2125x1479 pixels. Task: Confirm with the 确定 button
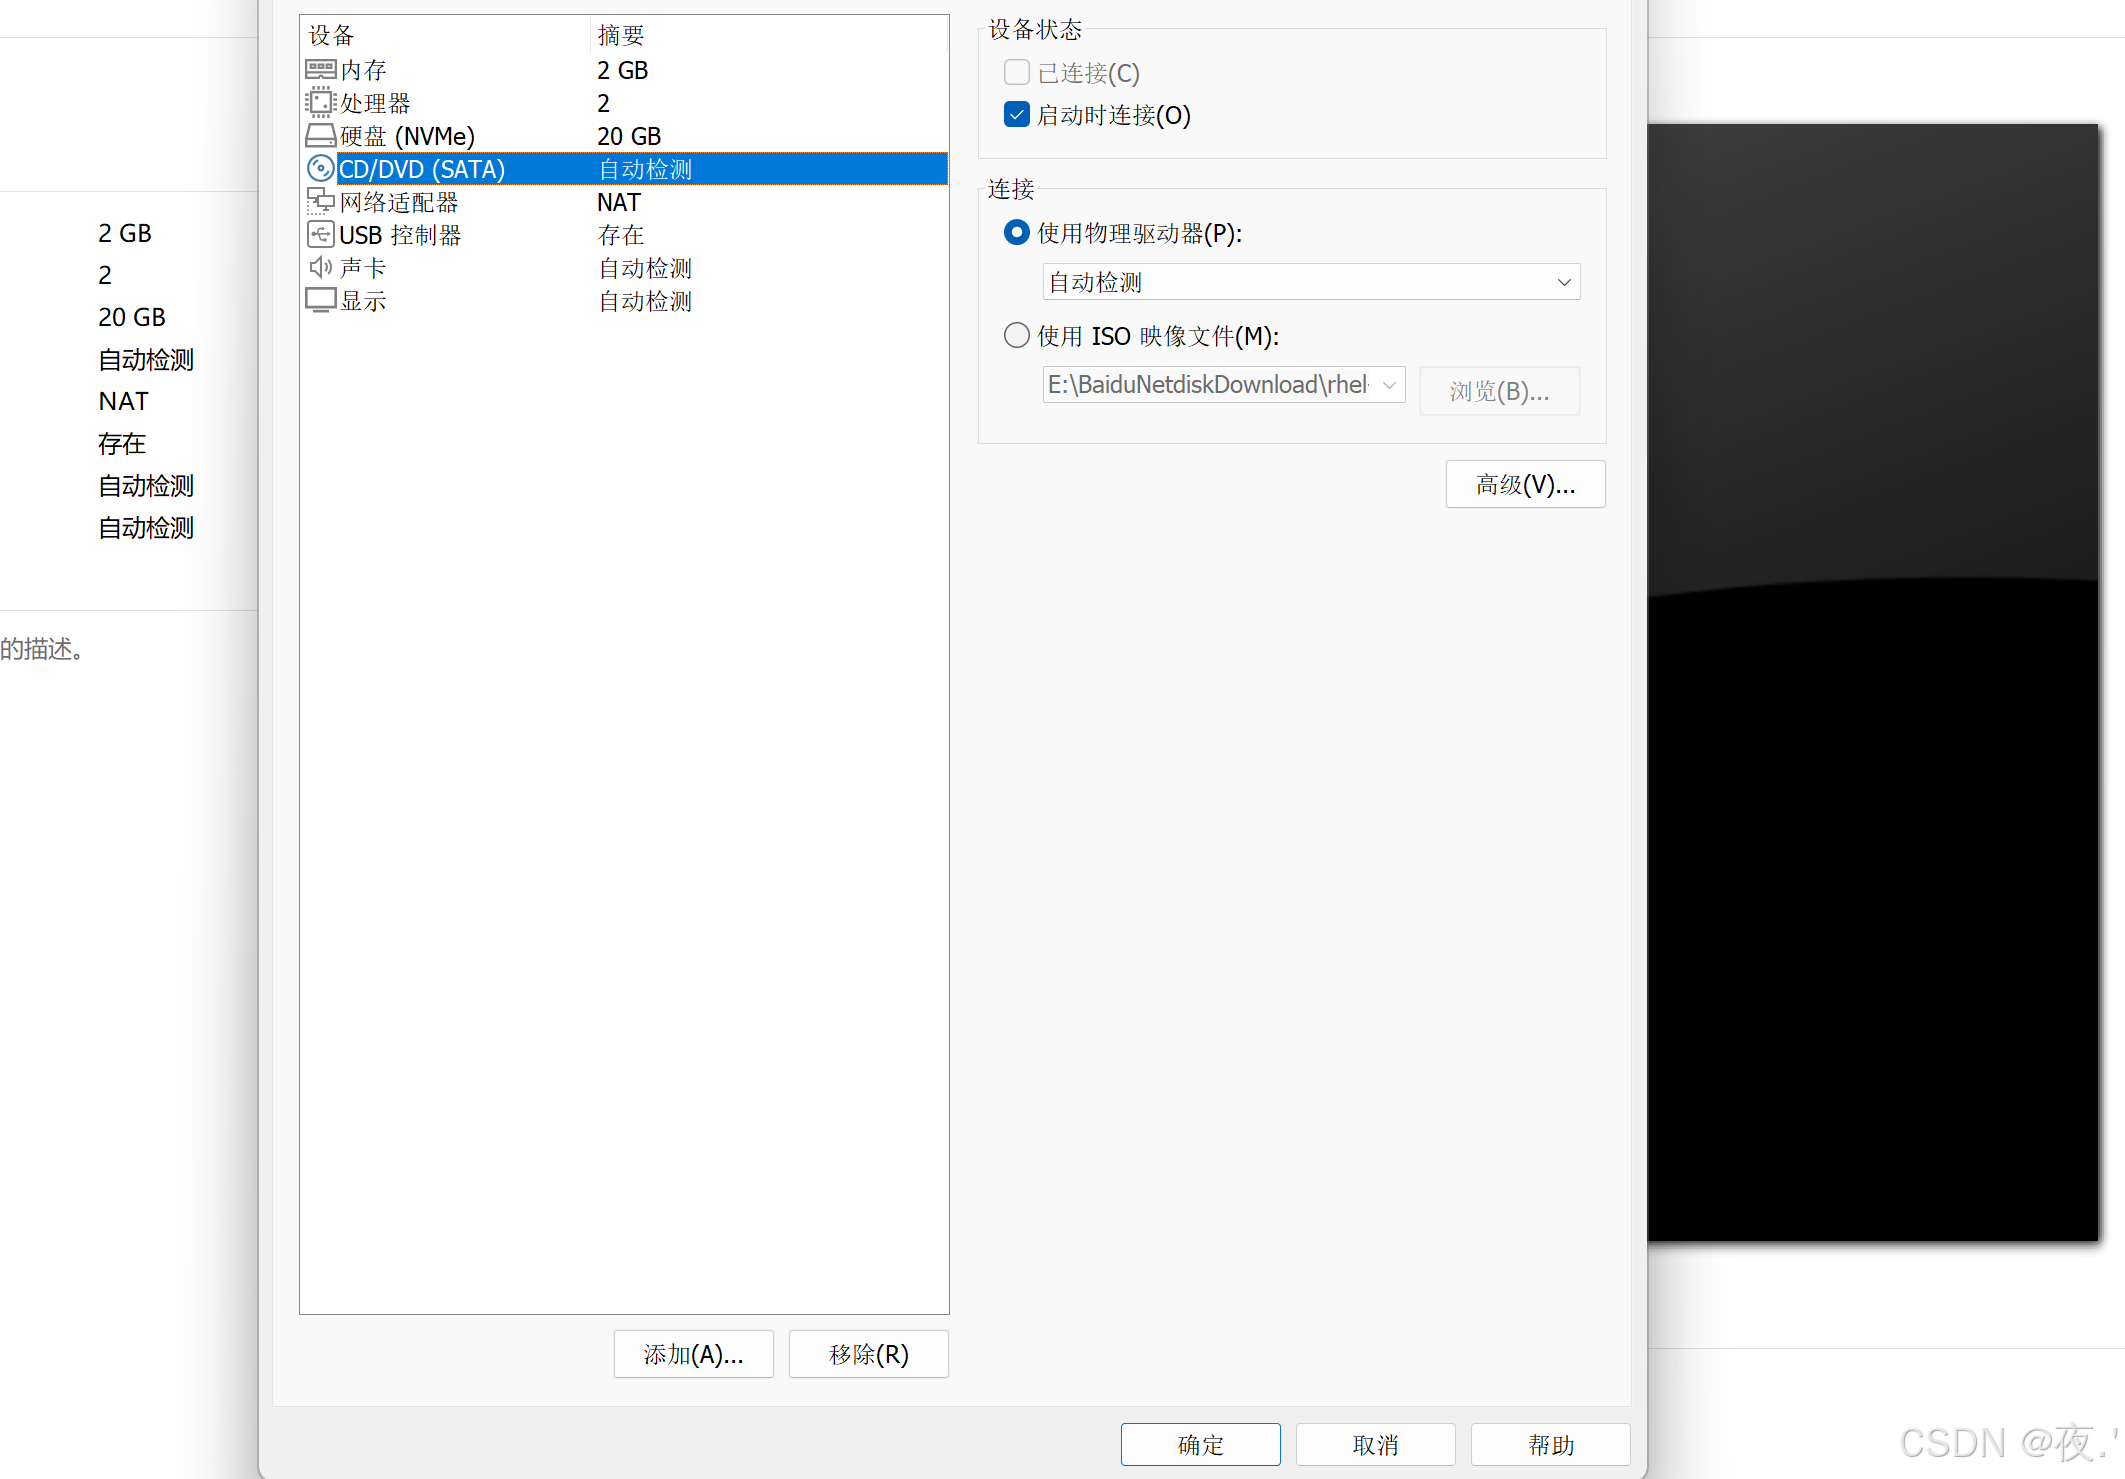[x=1200, y=1444]
